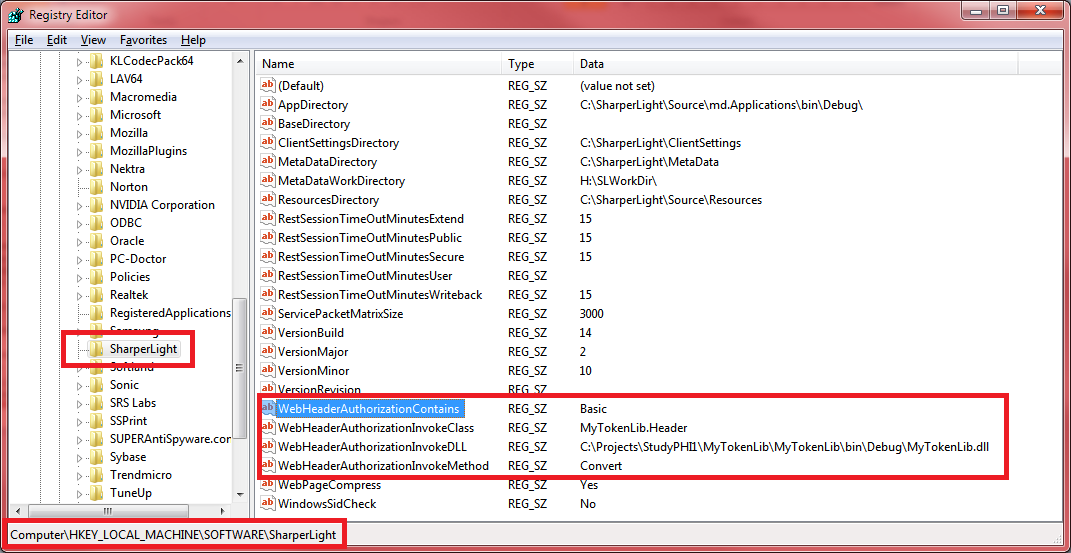
Task: Select the WebHeaderAuthorizationInvokeClass value
Action: [x=376, y=427]
